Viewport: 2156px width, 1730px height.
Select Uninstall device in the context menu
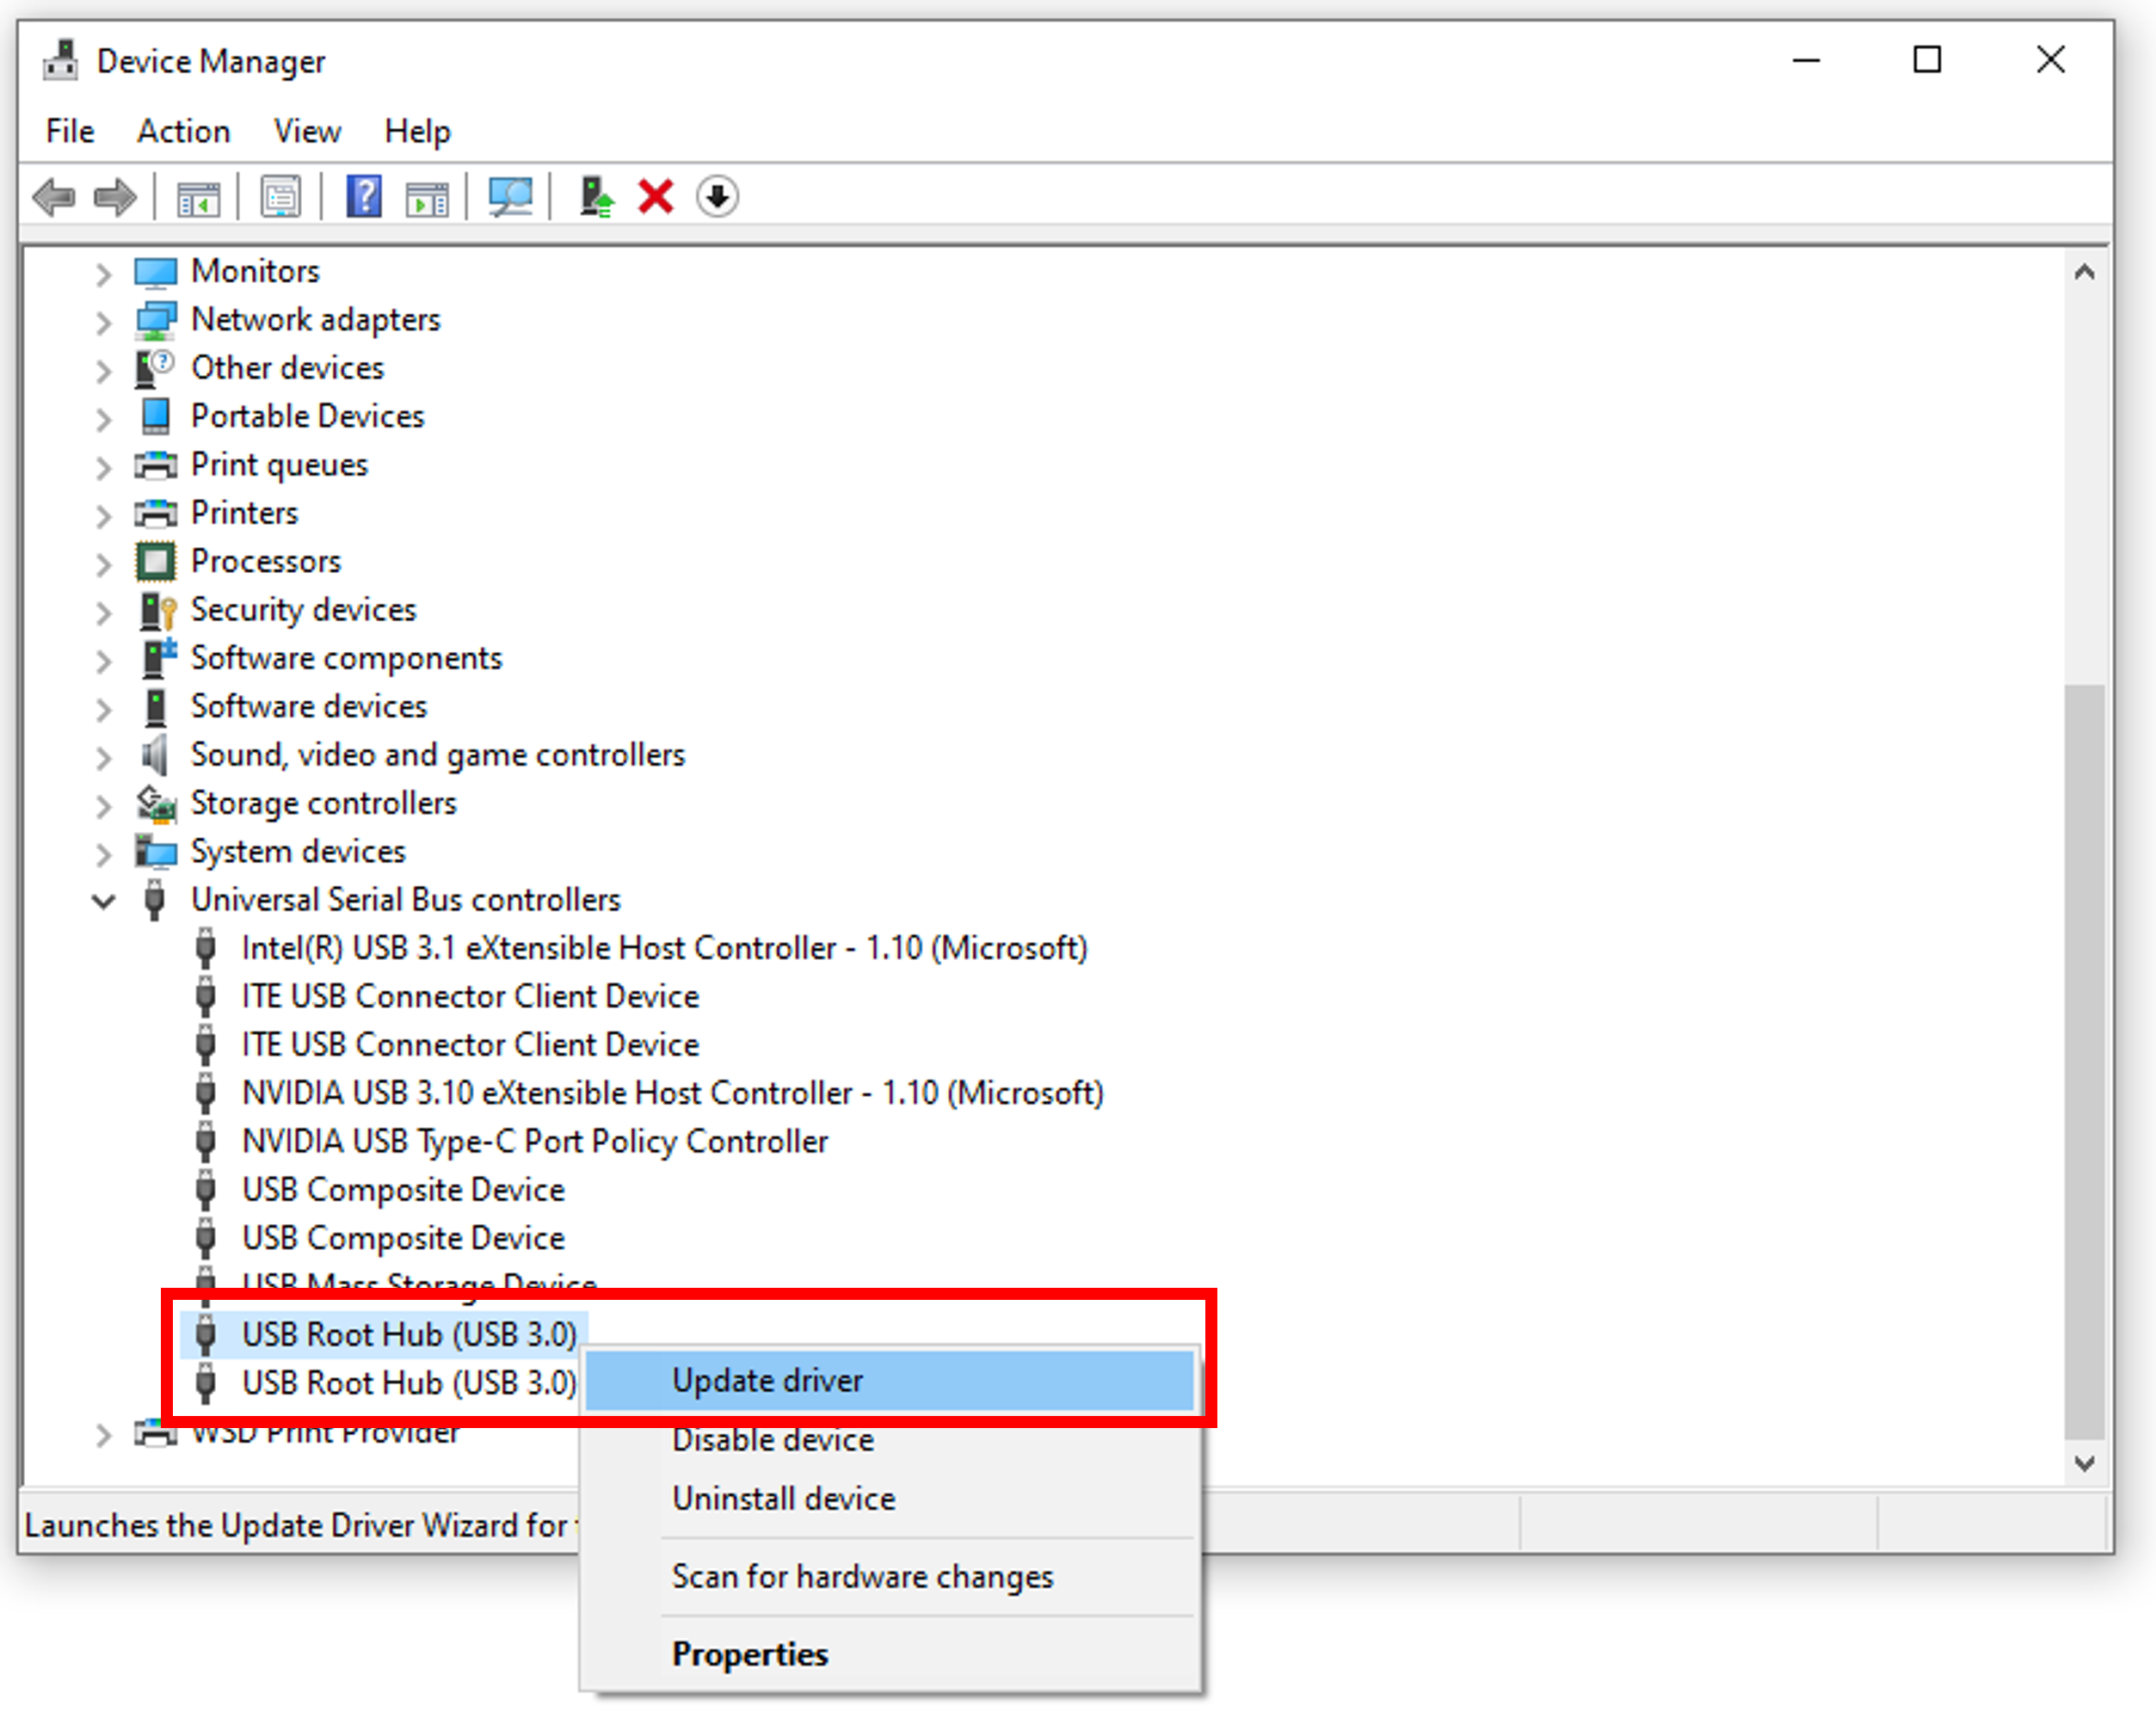[x=783, y=1498]
